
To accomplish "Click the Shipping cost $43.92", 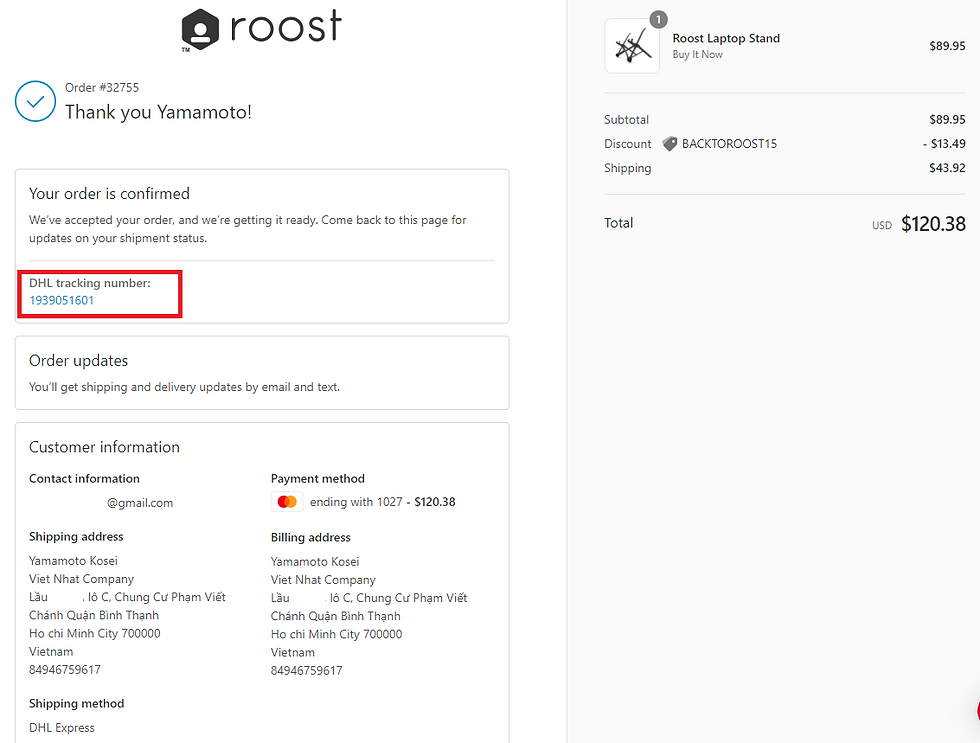I will 947,168.
